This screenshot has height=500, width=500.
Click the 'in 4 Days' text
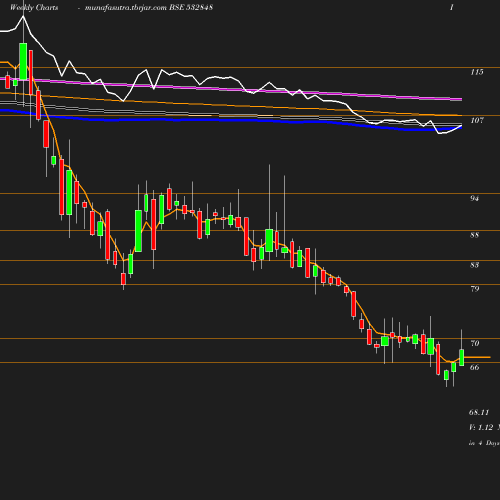[484, 443]
